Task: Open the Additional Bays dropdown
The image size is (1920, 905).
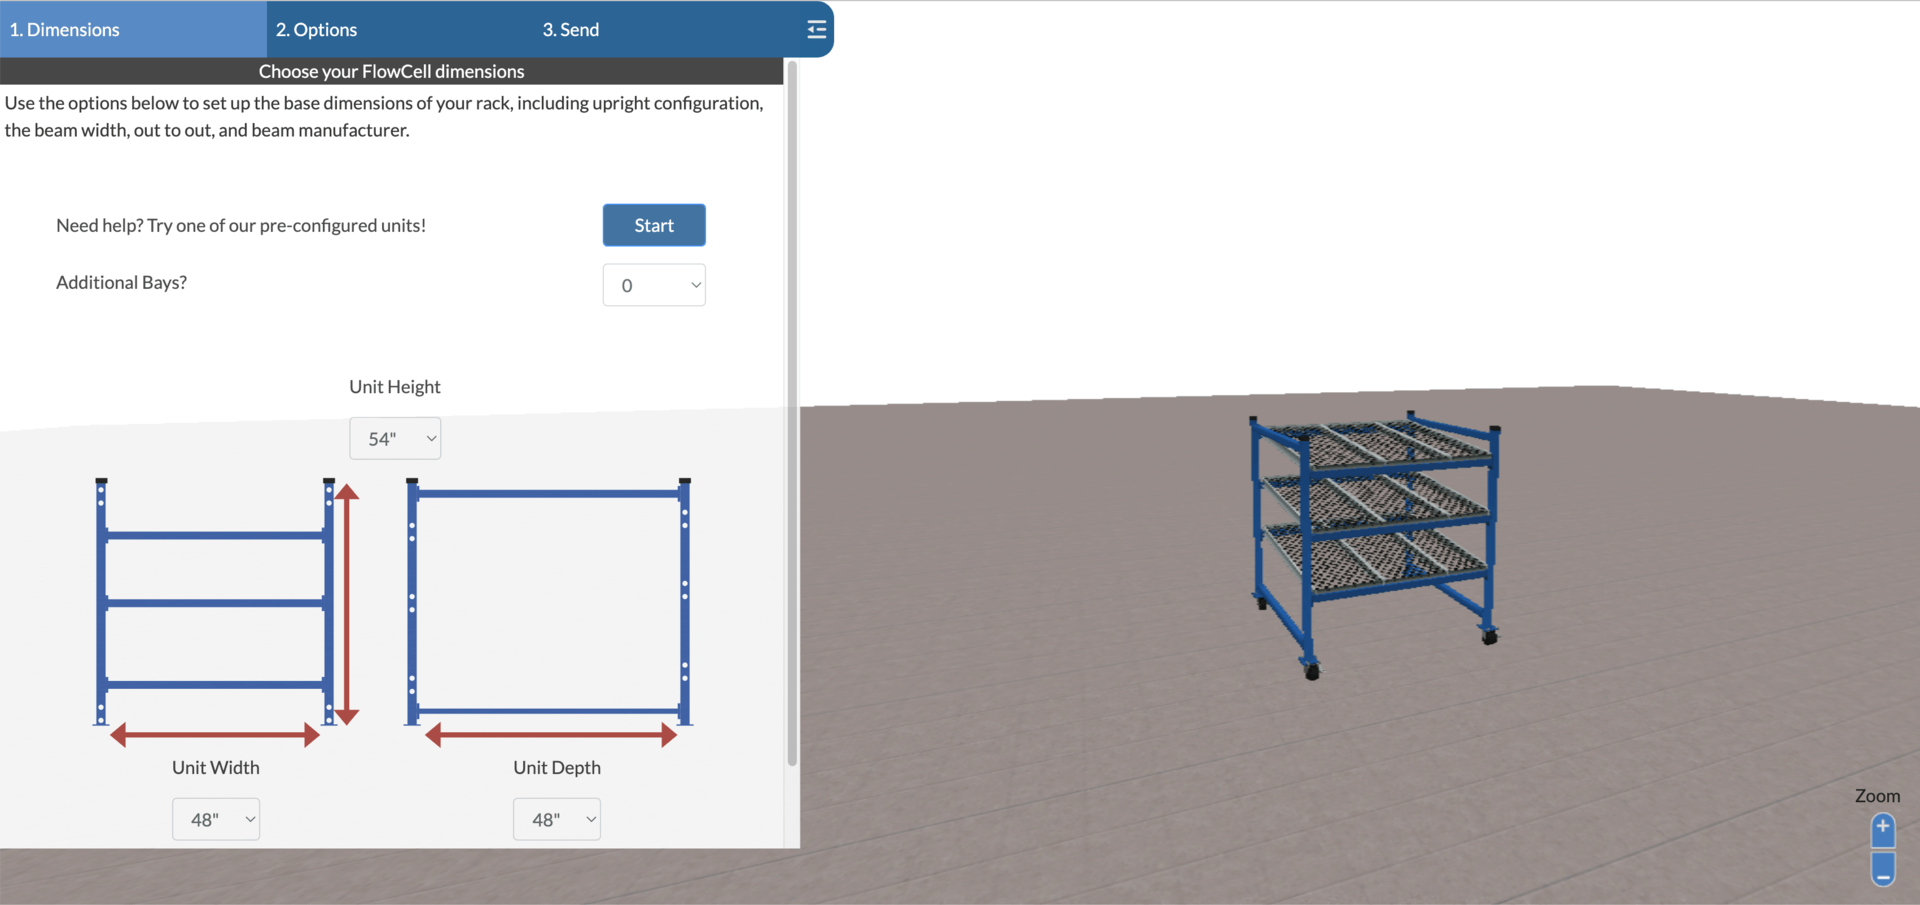Action: pos(654,285)
